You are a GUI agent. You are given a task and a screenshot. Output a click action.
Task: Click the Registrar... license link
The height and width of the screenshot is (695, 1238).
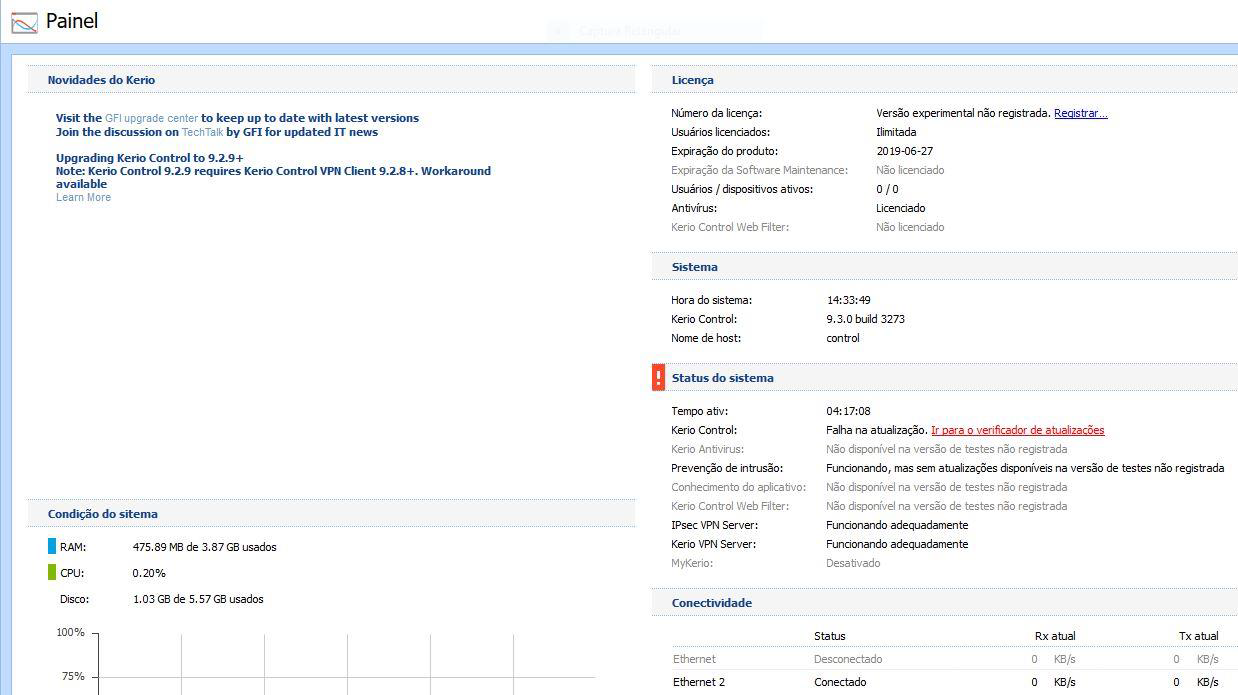pyautogui.click(x=1081, y=113)
